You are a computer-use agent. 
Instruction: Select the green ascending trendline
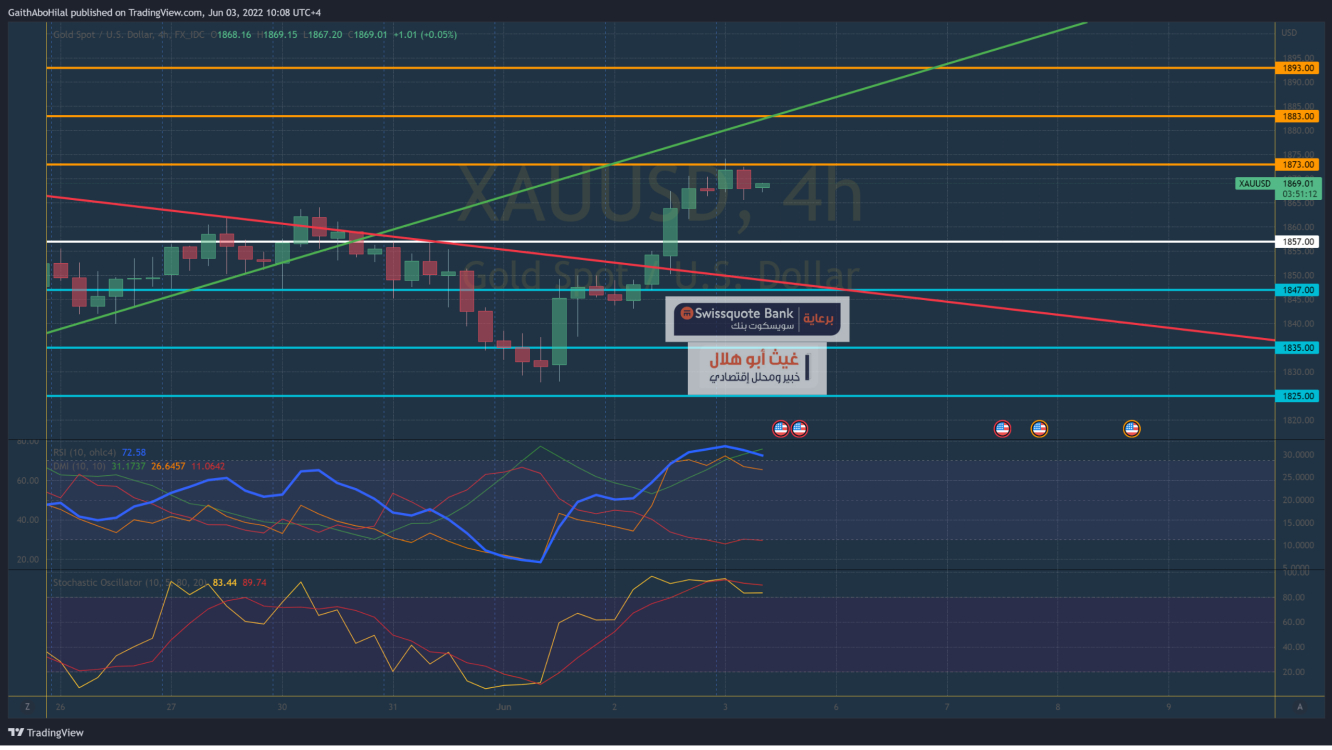pos(566,177)
